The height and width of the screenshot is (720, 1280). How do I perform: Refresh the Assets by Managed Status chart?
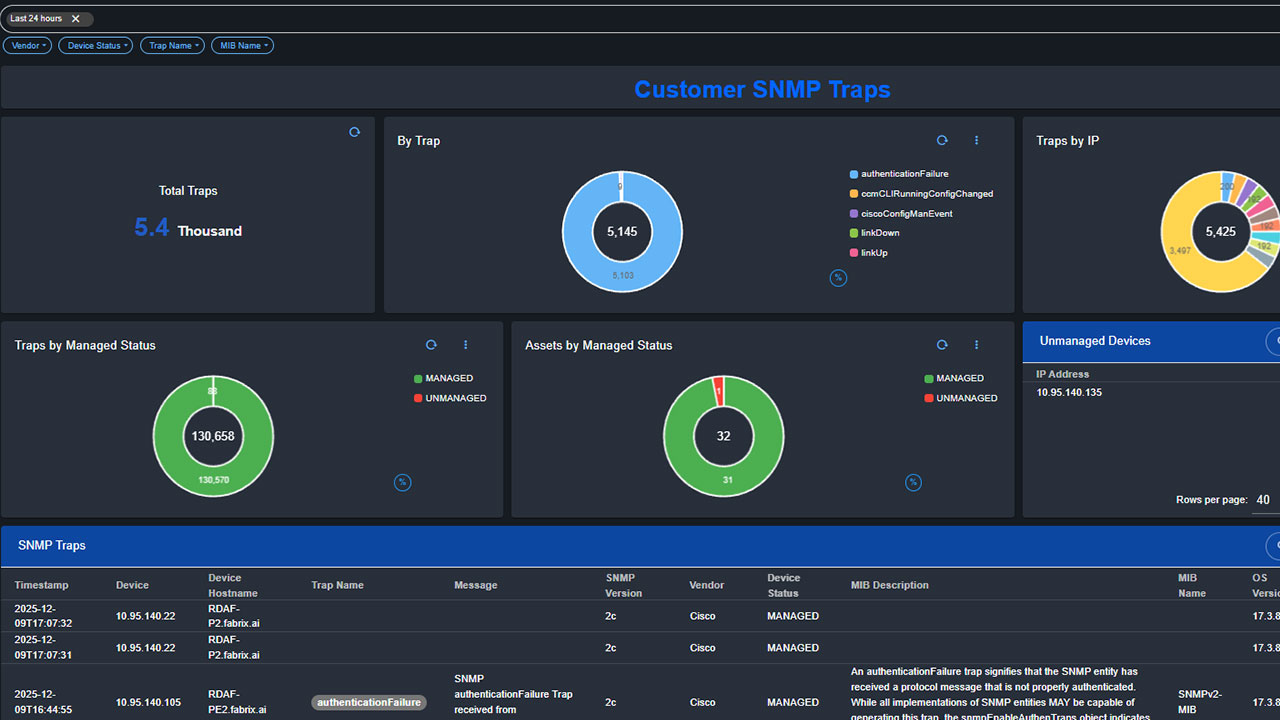pos(942,345)
